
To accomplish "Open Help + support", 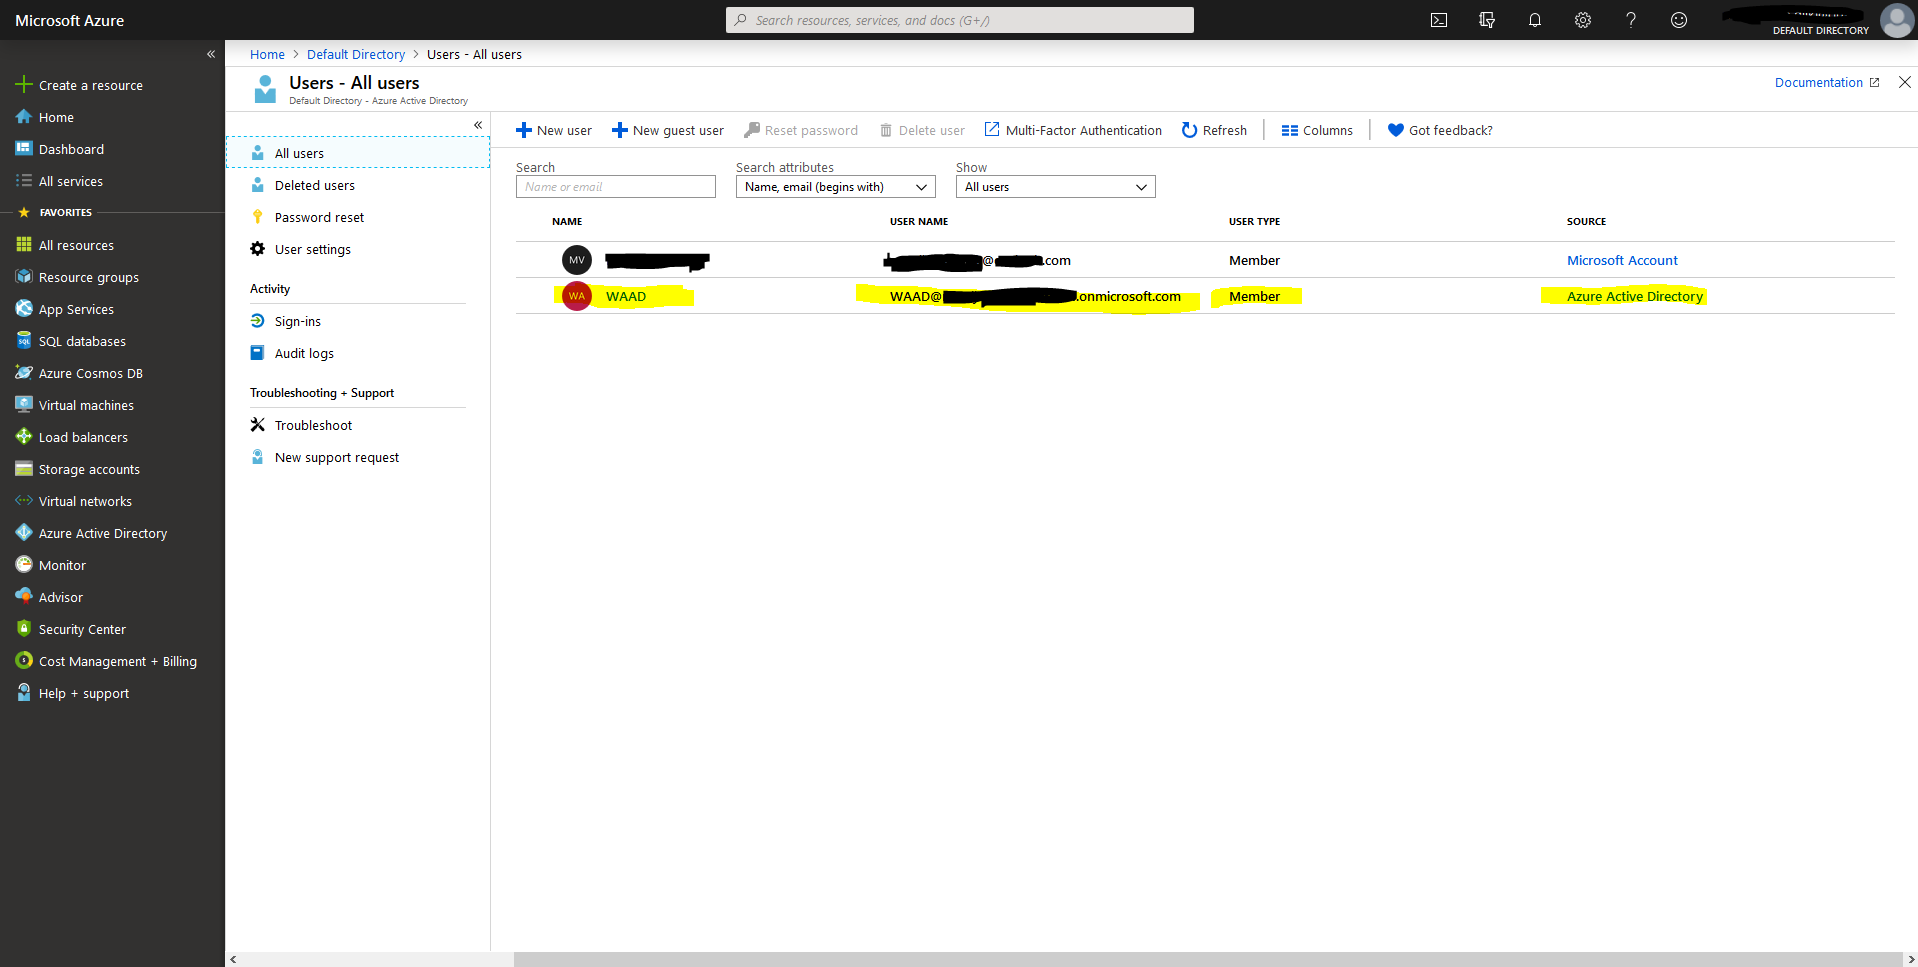I will pos(73,693).
